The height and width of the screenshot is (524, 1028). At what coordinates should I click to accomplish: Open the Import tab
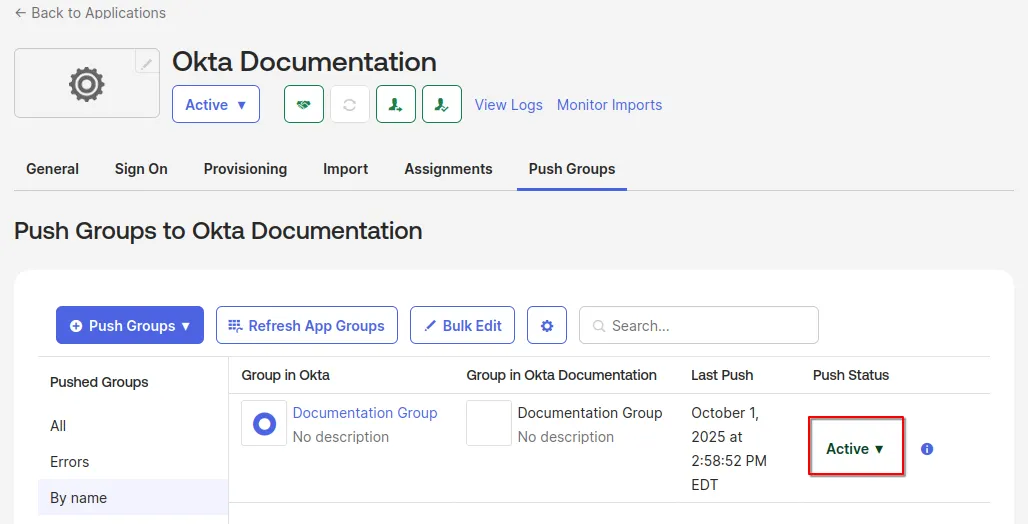point(346,169)
